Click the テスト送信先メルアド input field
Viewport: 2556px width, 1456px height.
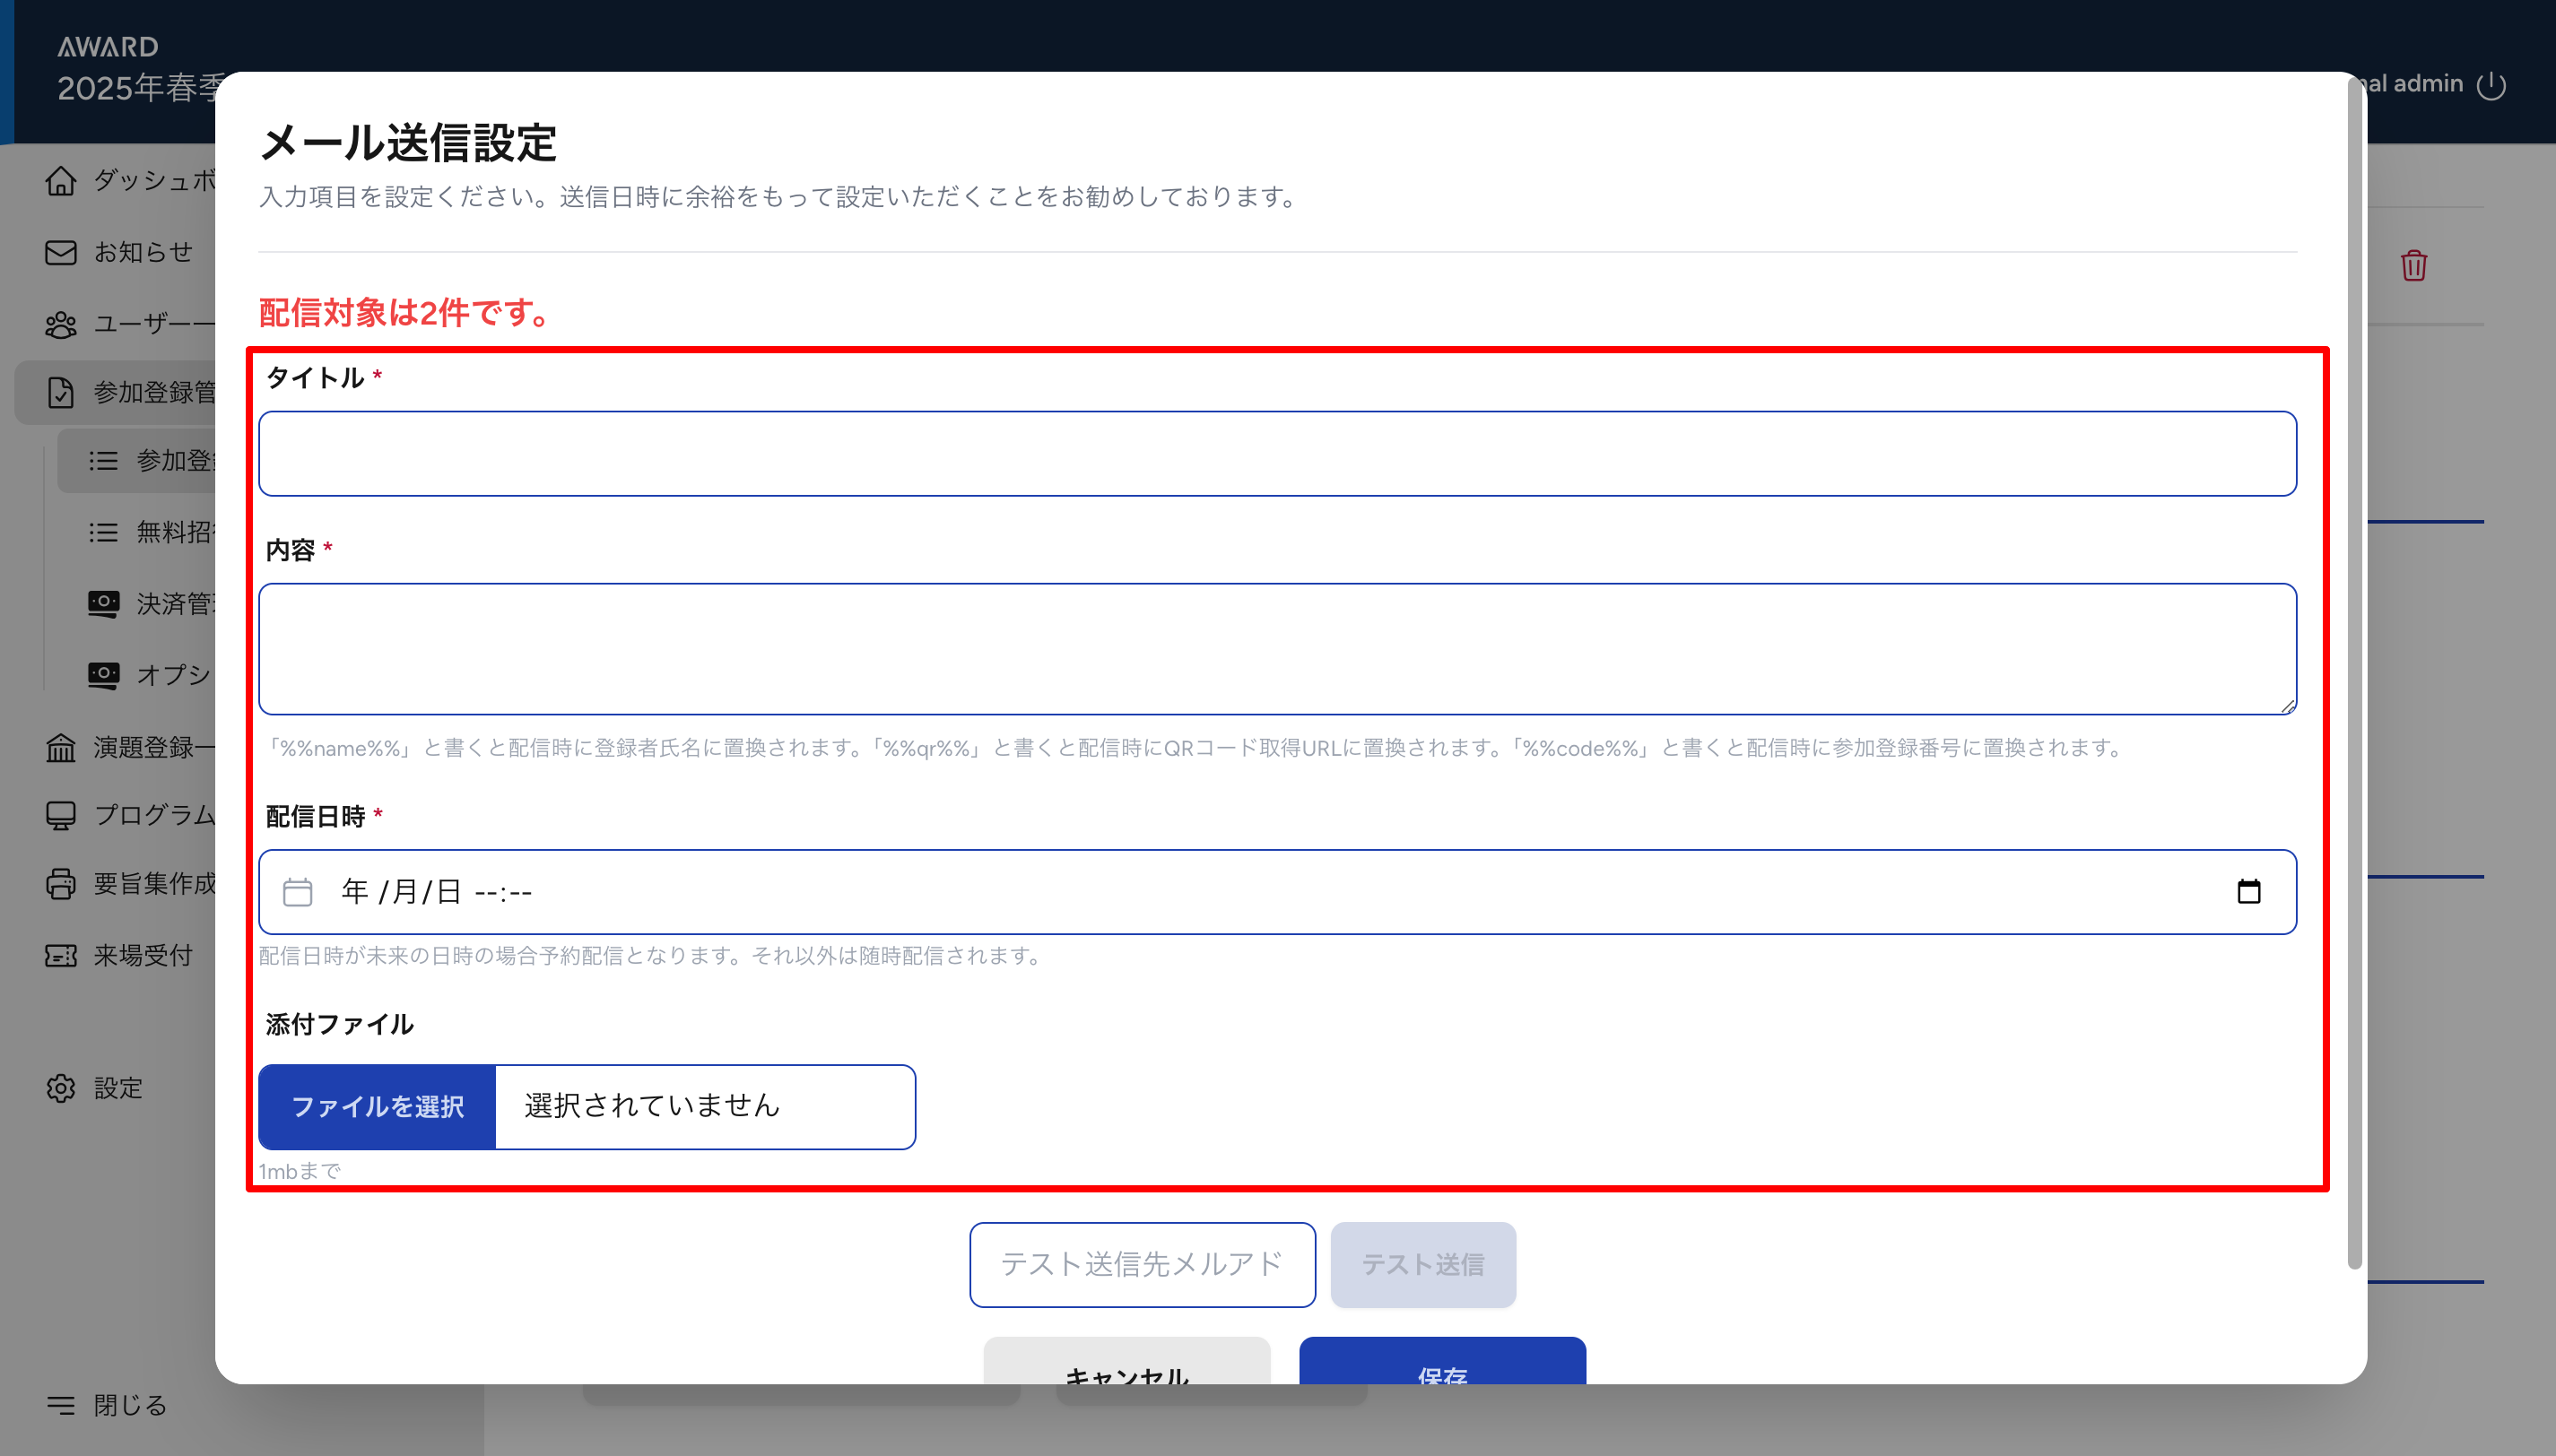coord(1142,1264)
